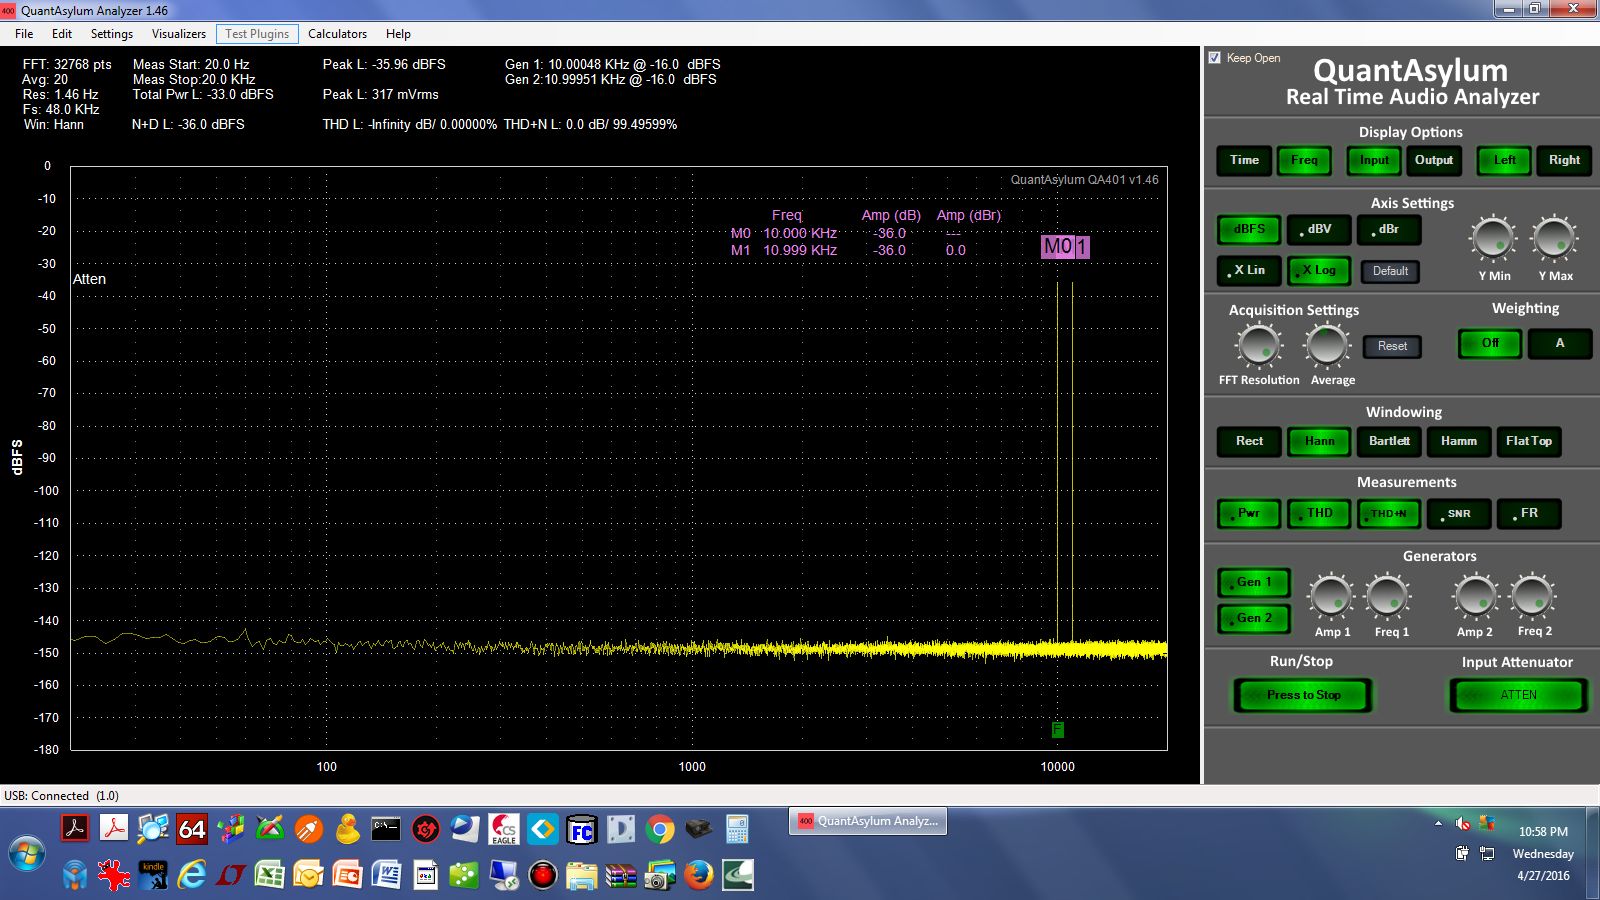Open the Visualizers menu
Image resolution: width=1600 pixels, height=900 pixels.
point(179,34)
